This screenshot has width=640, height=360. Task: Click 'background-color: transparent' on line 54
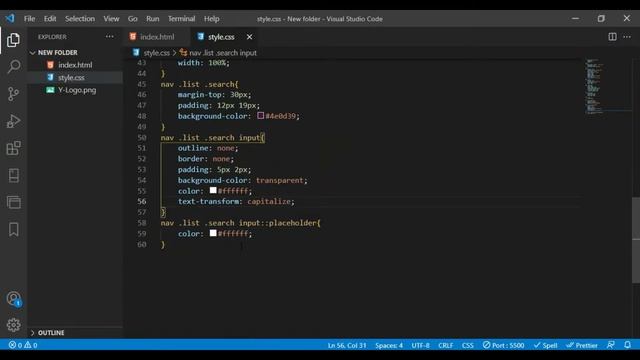pos(242,180)
